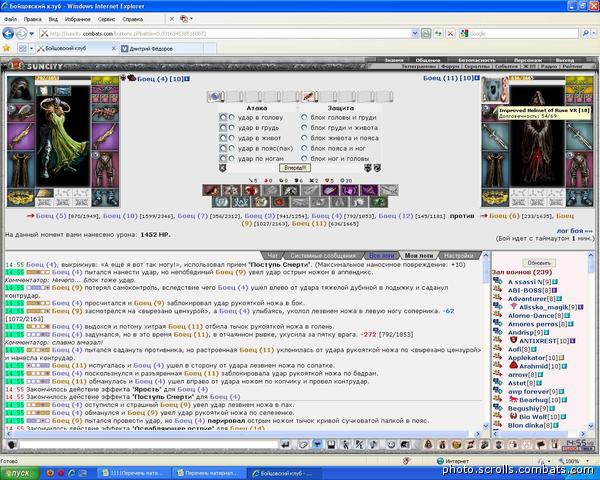Select the unshaded radio beside удар в грудь
This screenshot has width=600, height=480.
(232, 127)
